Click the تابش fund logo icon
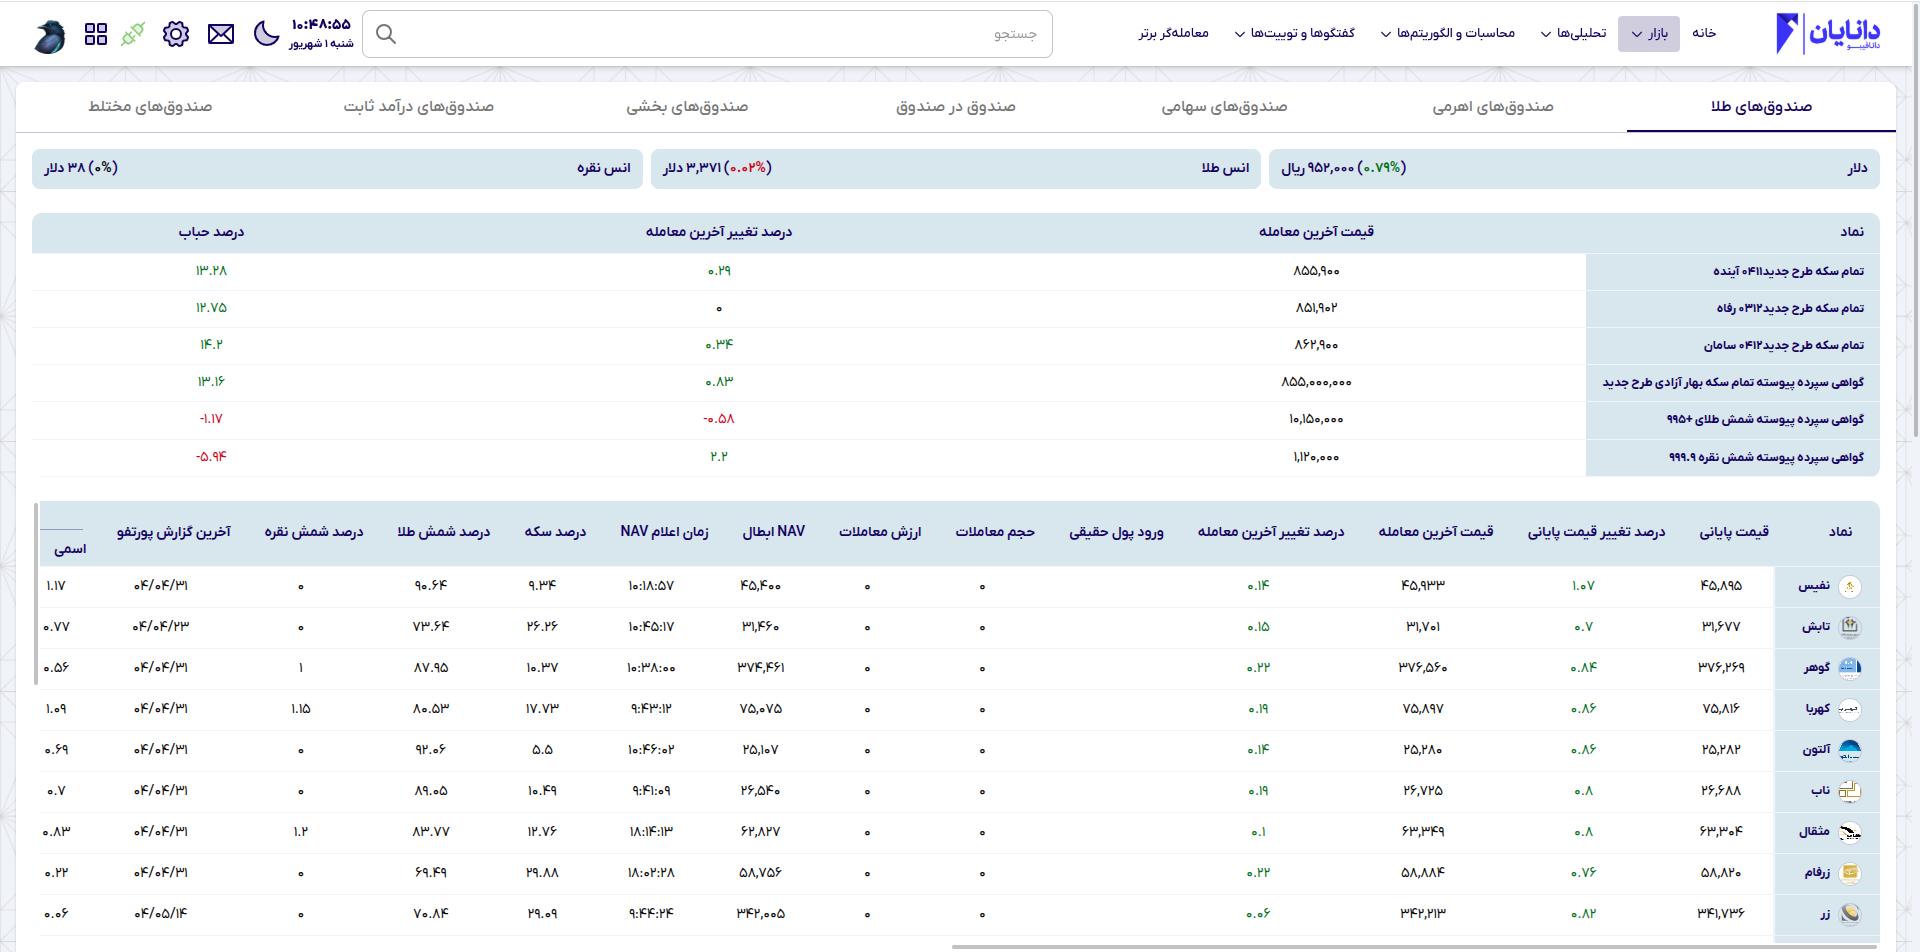The image size is (1920, 952). point(1850,627)
